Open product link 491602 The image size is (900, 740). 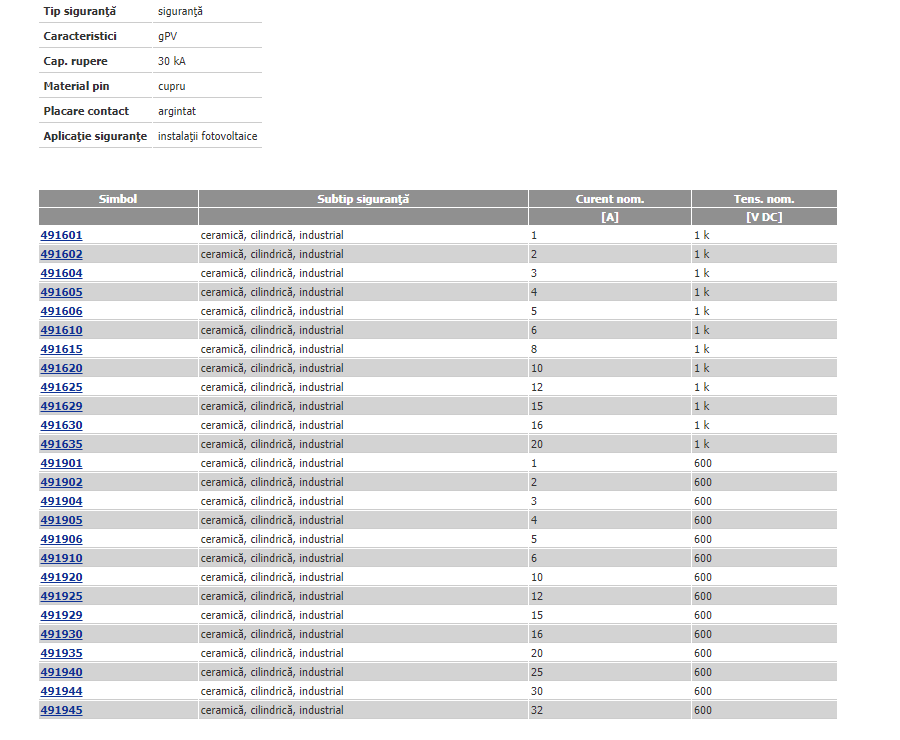coord(61,254)
